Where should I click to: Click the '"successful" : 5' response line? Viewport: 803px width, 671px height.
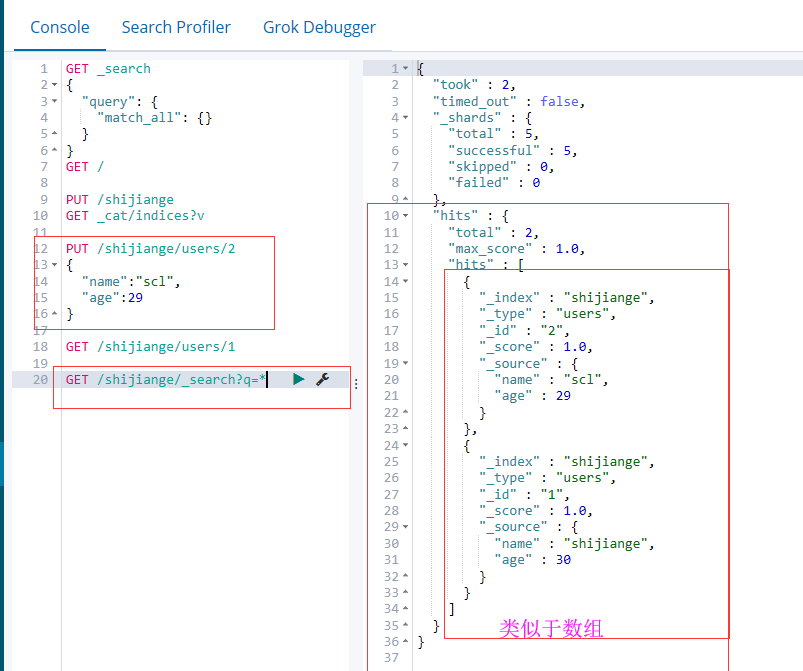512,151
